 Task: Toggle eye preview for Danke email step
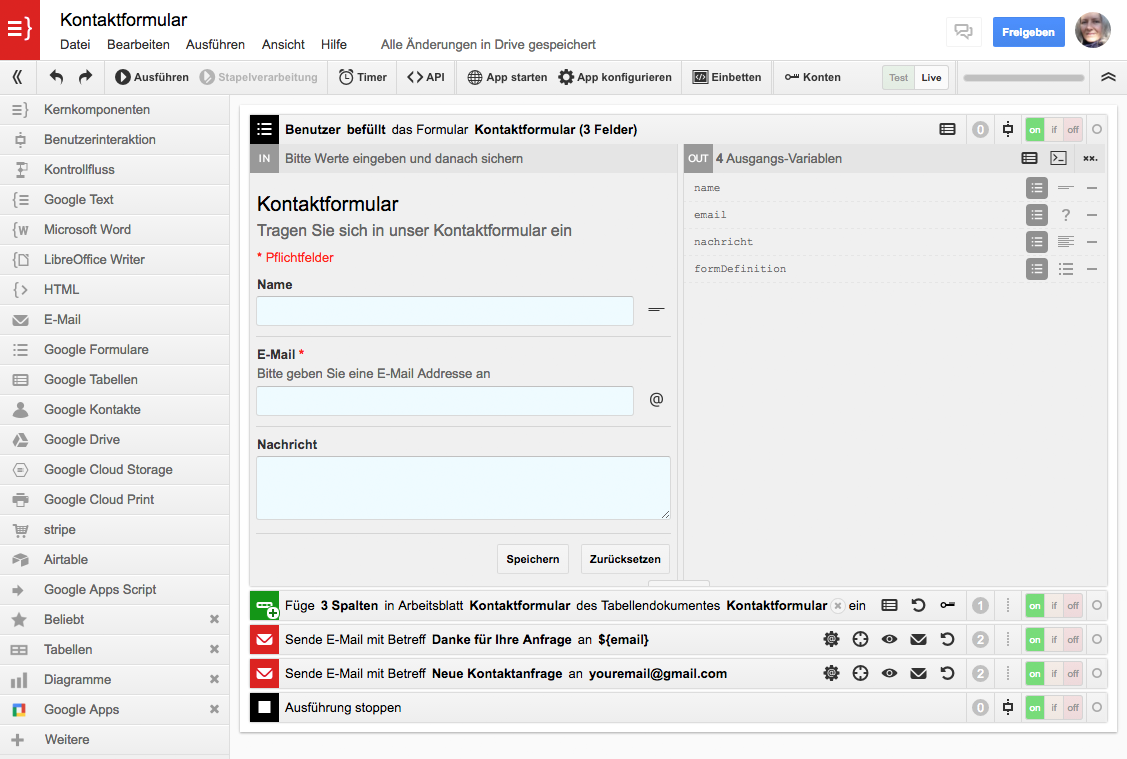tap(889, 639)
